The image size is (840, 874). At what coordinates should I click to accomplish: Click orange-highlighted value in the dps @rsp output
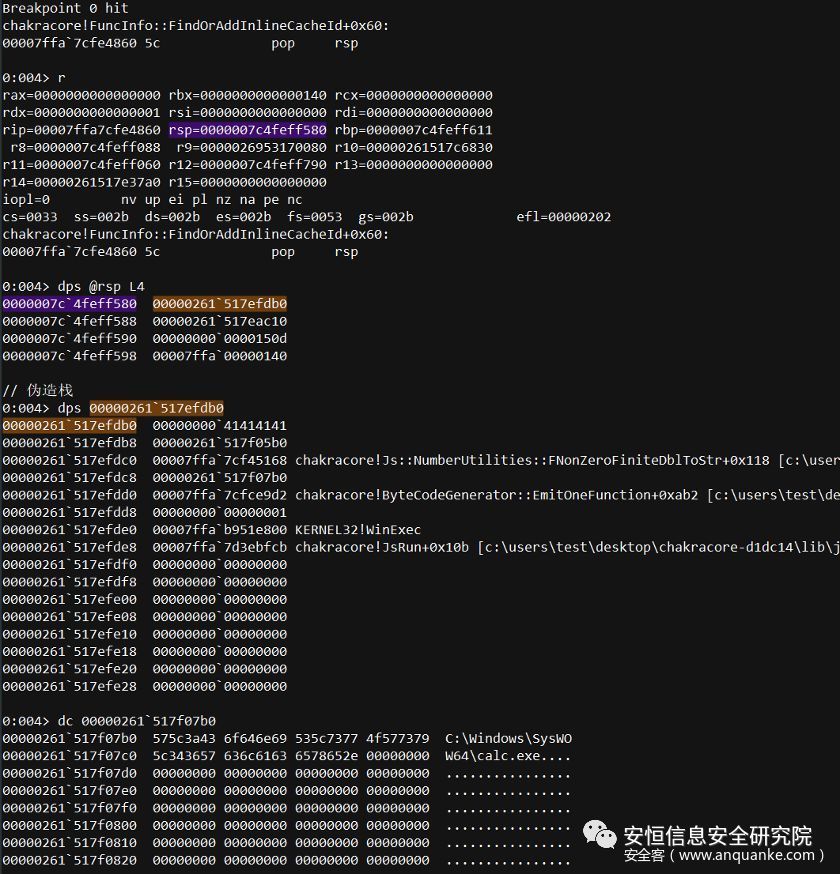point(220,303)
